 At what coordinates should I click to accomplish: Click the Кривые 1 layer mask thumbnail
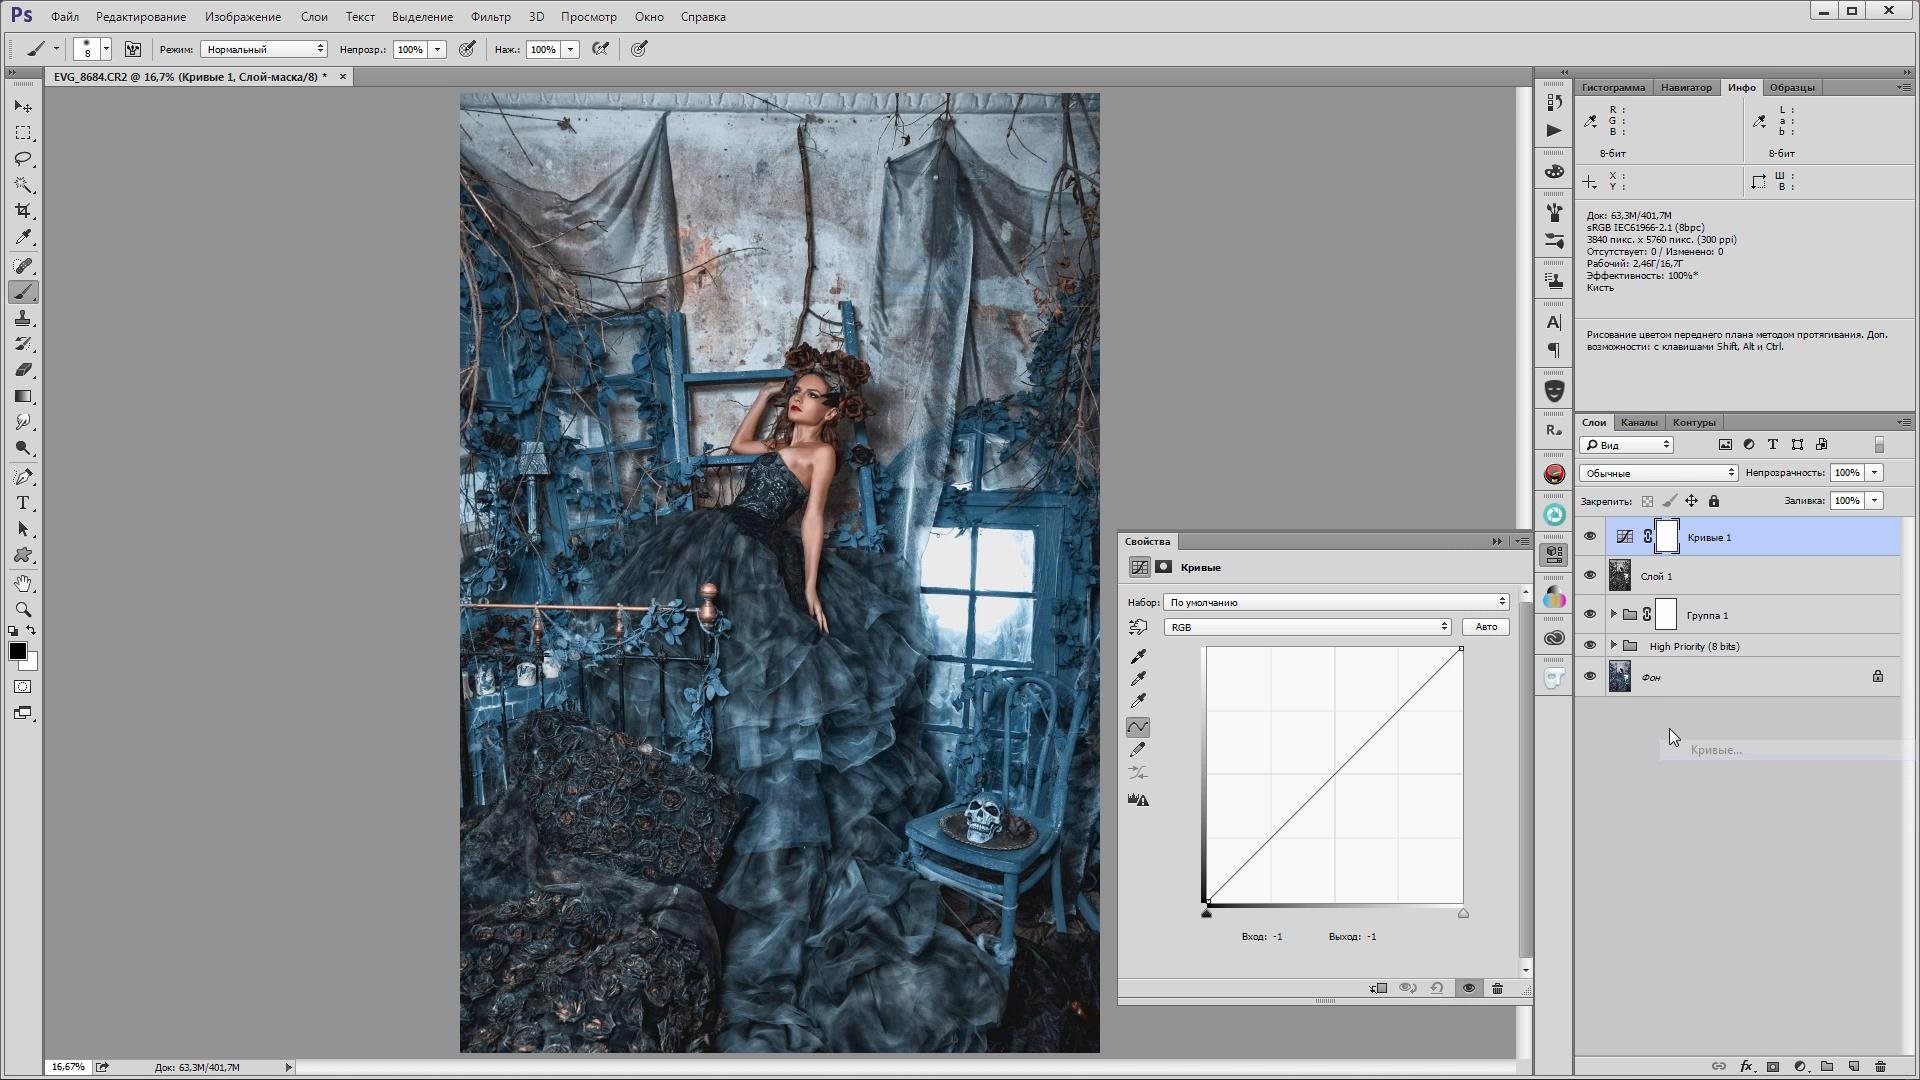[x=1667, y=536]
